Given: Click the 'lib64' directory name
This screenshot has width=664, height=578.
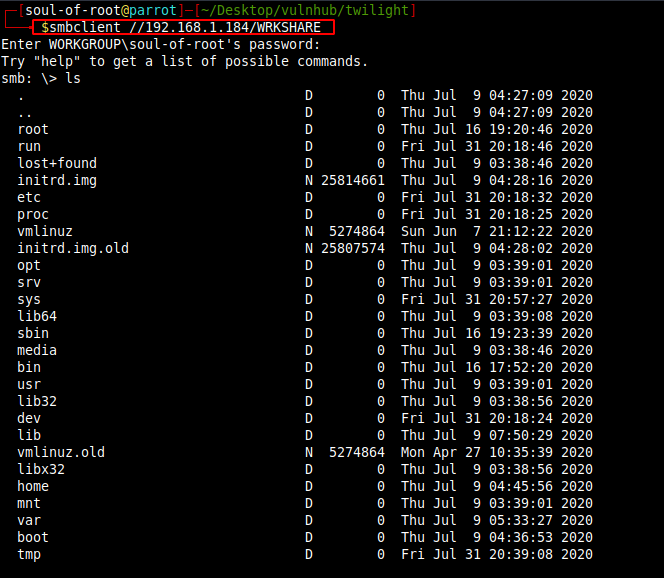Looking at the screenshot, I should tap(37, 316).
